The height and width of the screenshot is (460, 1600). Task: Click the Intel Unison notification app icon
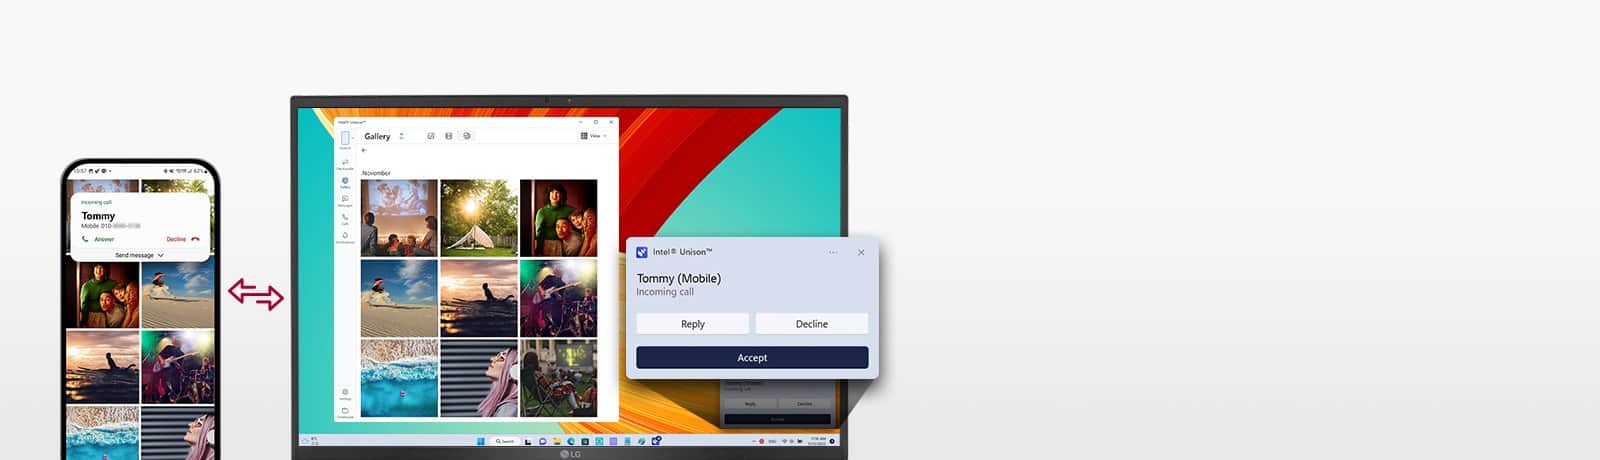[642, 252]
